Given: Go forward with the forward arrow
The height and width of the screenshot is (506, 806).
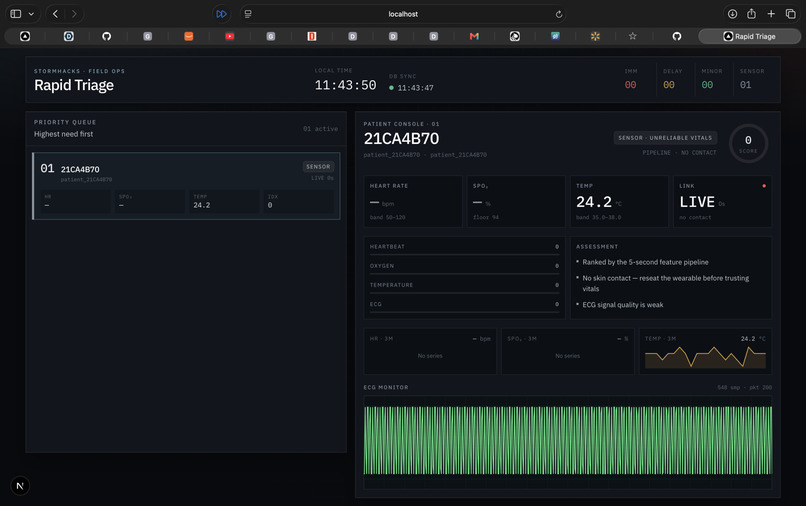Looking at the screenshot, I should [74, 14].
